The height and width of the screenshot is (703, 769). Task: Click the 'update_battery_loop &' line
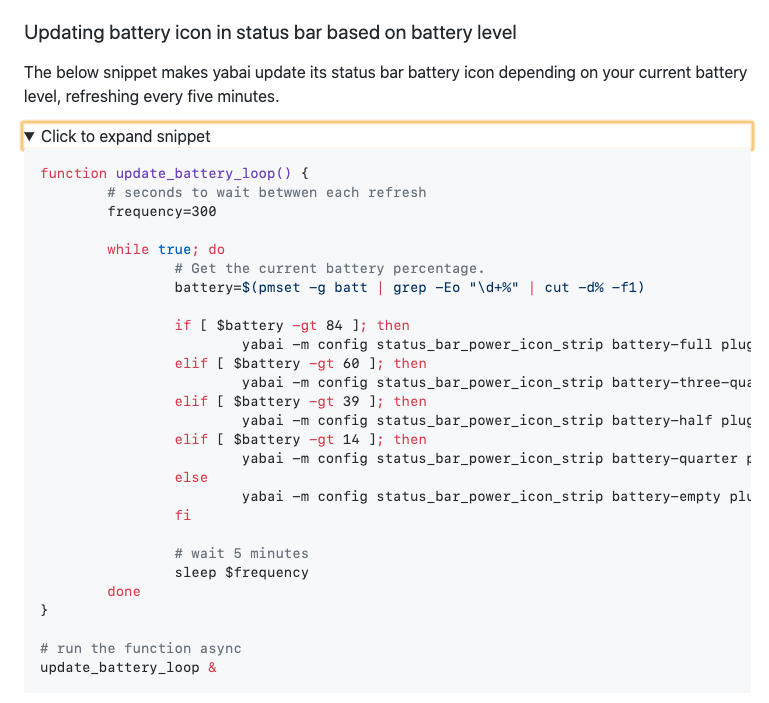(x=128, y=668)
